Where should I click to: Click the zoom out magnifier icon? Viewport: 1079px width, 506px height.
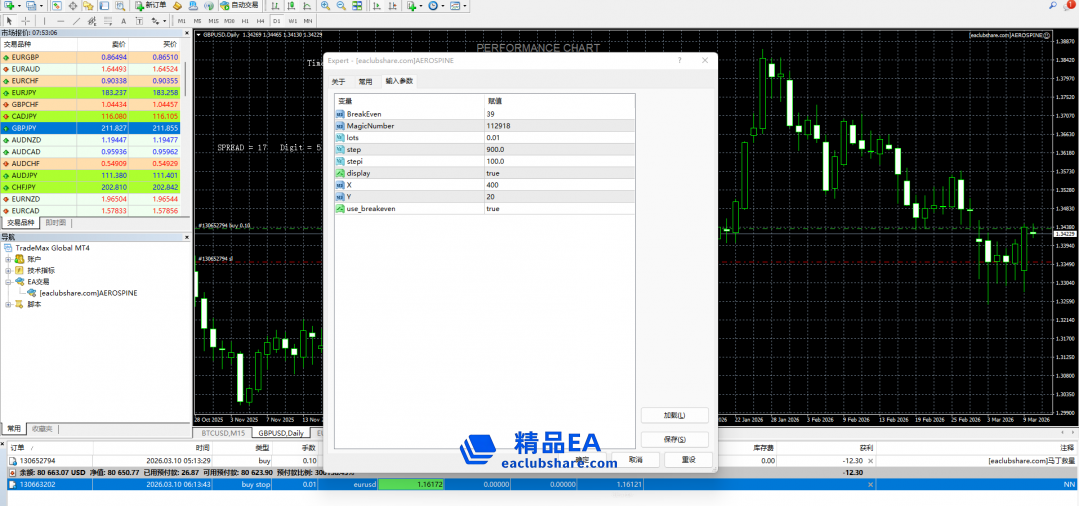(x=341, y=5)
